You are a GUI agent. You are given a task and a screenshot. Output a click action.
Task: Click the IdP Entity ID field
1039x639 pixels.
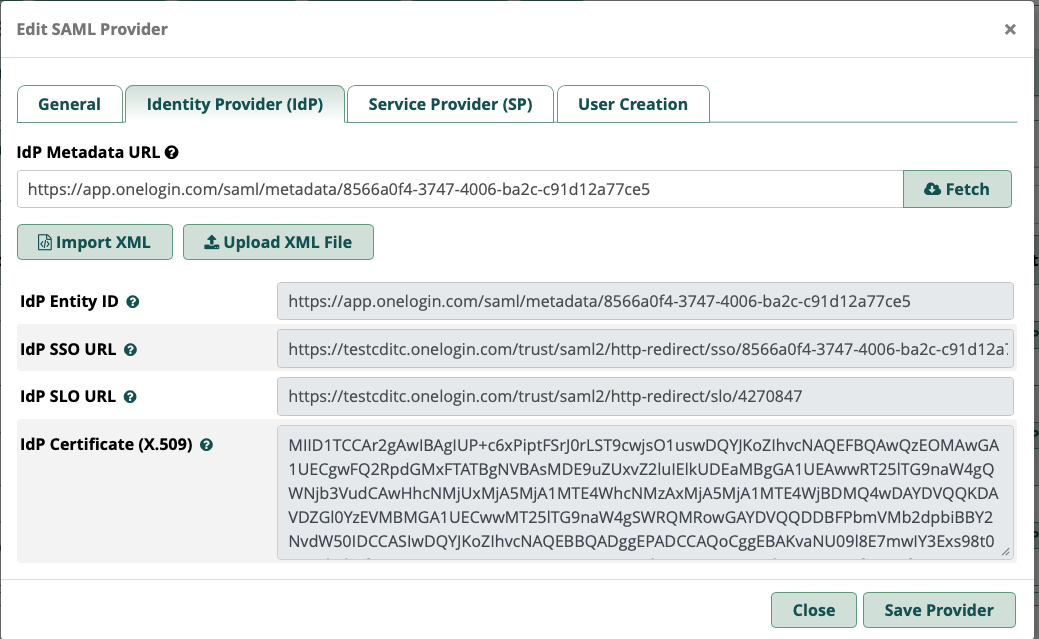pyautogui.click(x=645, y=301)
